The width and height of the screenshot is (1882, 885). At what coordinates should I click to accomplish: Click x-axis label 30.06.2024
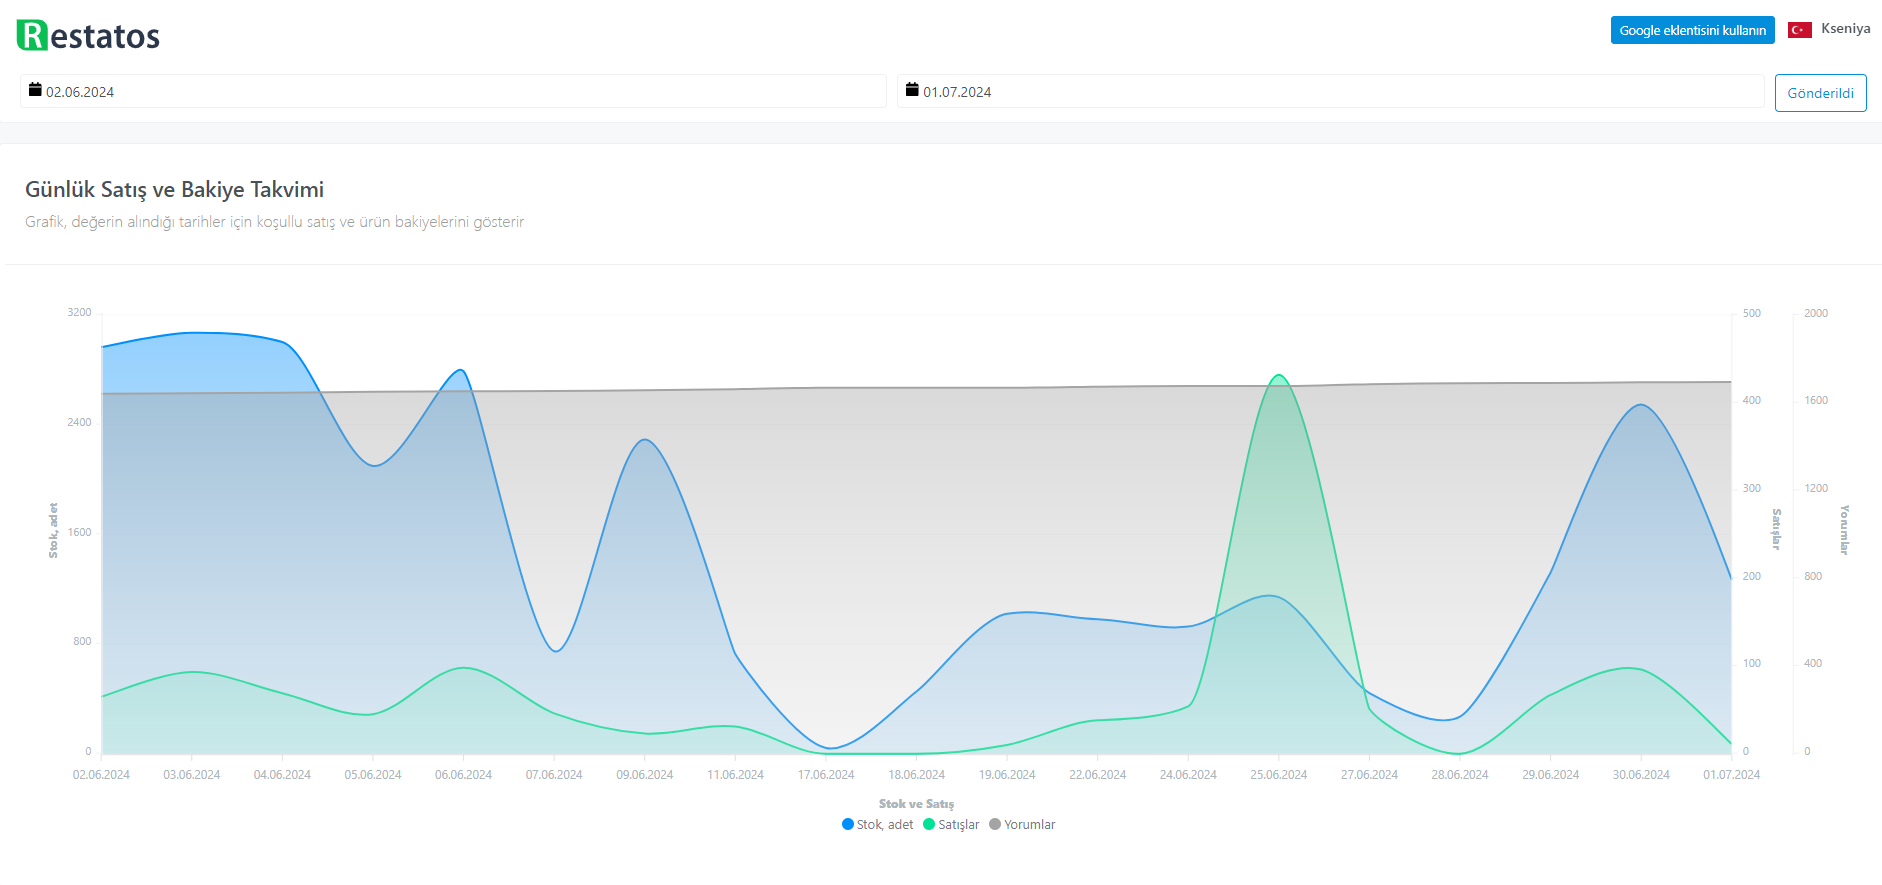pyautogui.click(x=1641, y=775)
